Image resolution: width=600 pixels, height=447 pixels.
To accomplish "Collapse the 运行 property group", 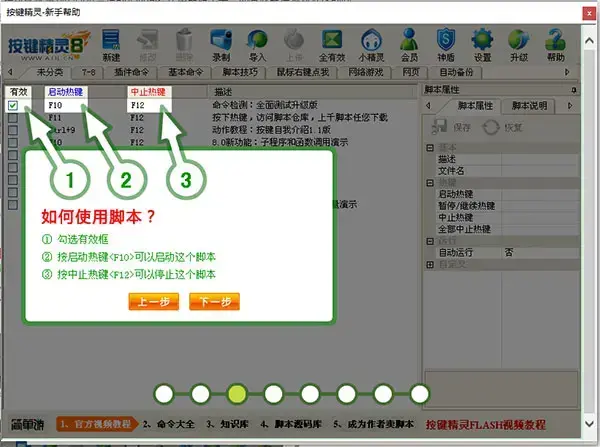I will tap(430, 241).
